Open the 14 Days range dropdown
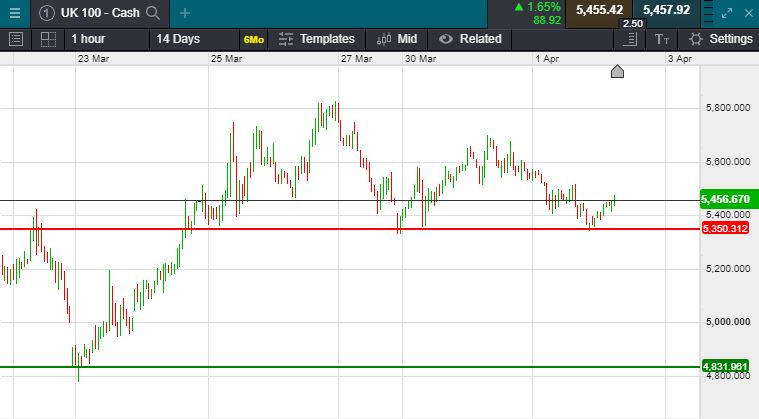Image resolution: width=759 pixels, height=419 pixels. (195, 39)
